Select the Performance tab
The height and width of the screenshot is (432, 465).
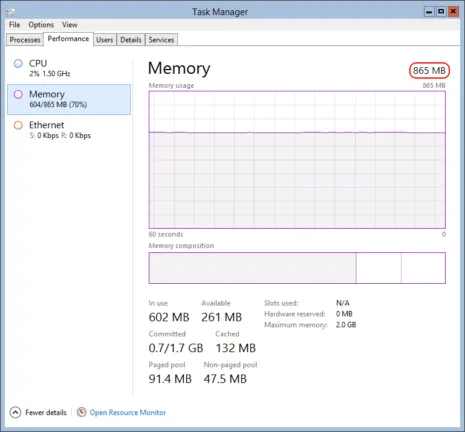pyautogui.click(x=68, y=39)
